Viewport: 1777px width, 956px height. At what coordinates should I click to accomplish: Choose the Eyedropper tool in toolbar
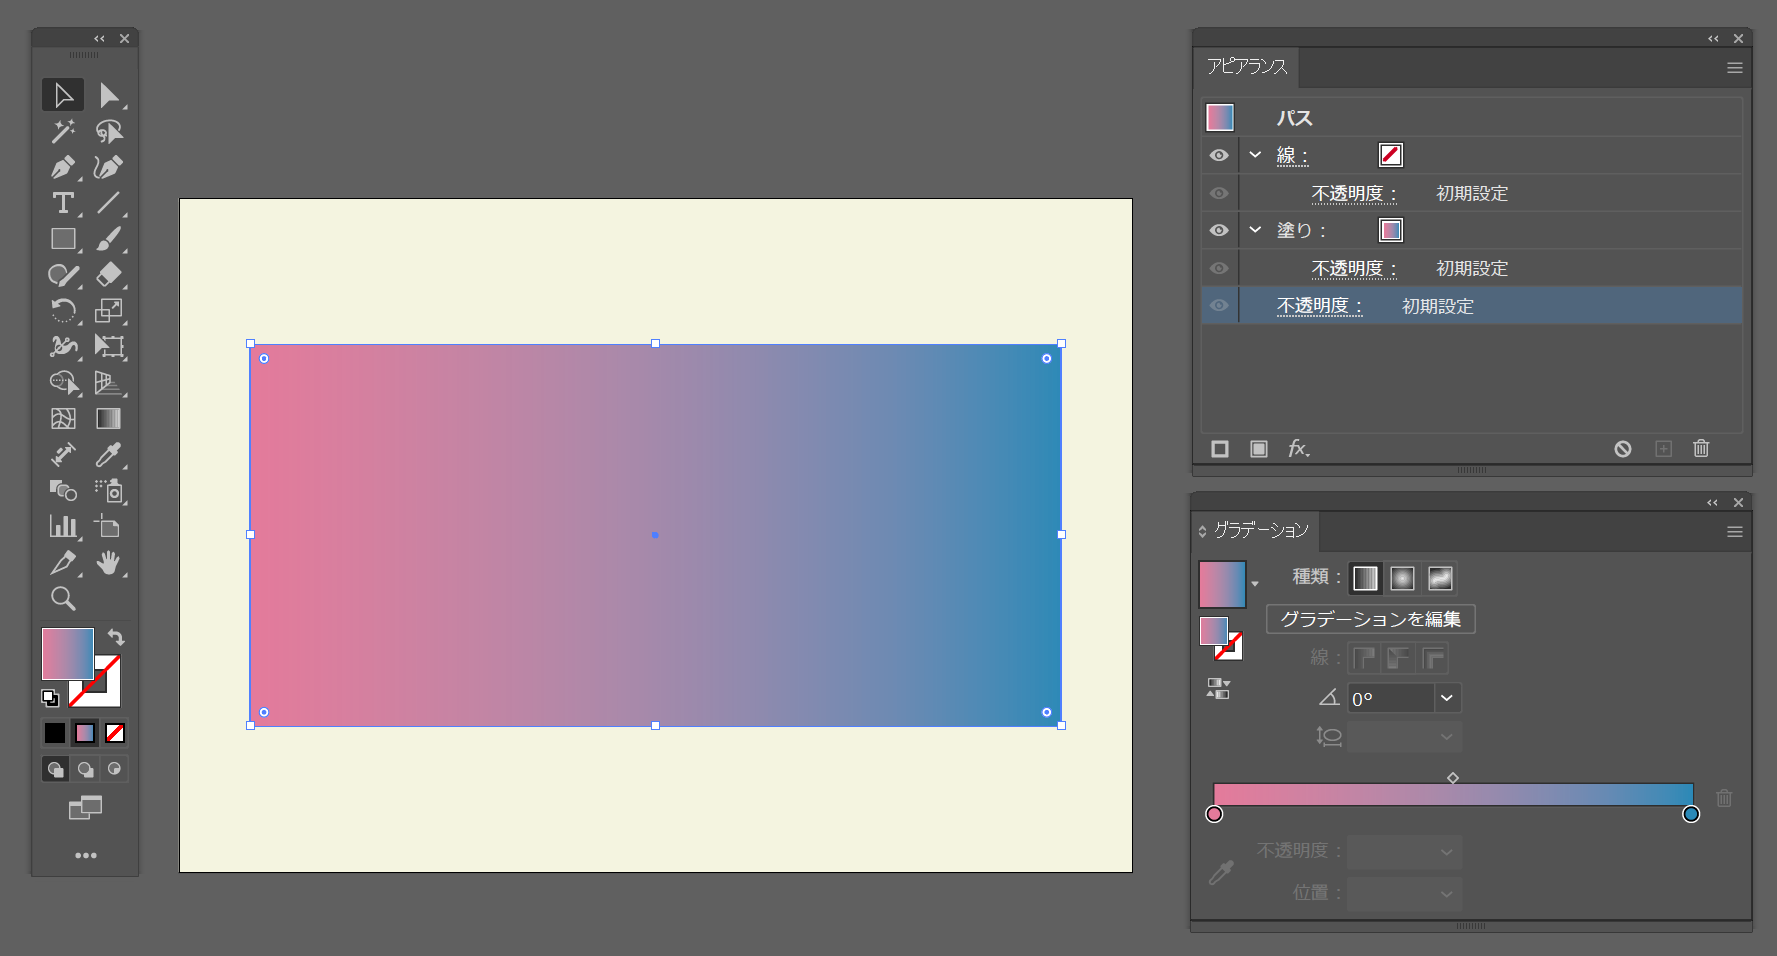point(108,455)
